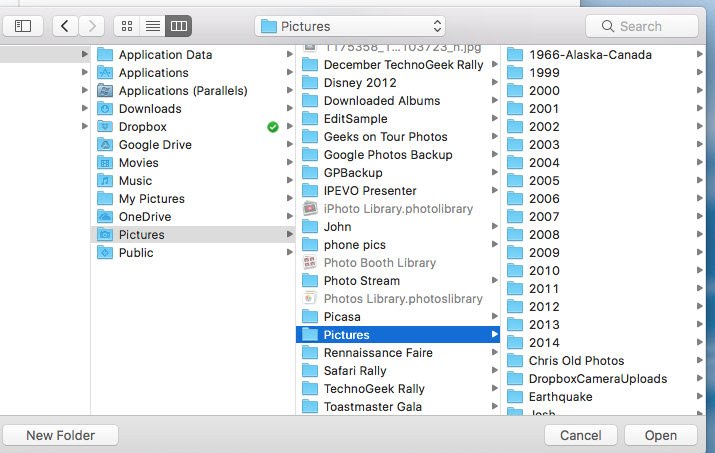
Task: Select the Downloaded Albums folder
Action: click(x=398, y=101)
